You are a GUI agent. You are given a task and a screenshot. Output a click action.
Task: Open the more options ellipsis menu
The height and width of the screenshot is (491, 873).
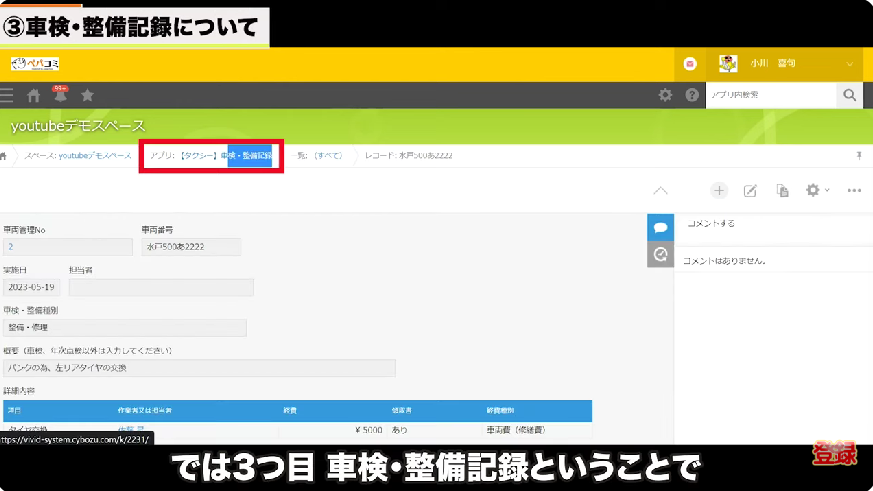[854, 190]
